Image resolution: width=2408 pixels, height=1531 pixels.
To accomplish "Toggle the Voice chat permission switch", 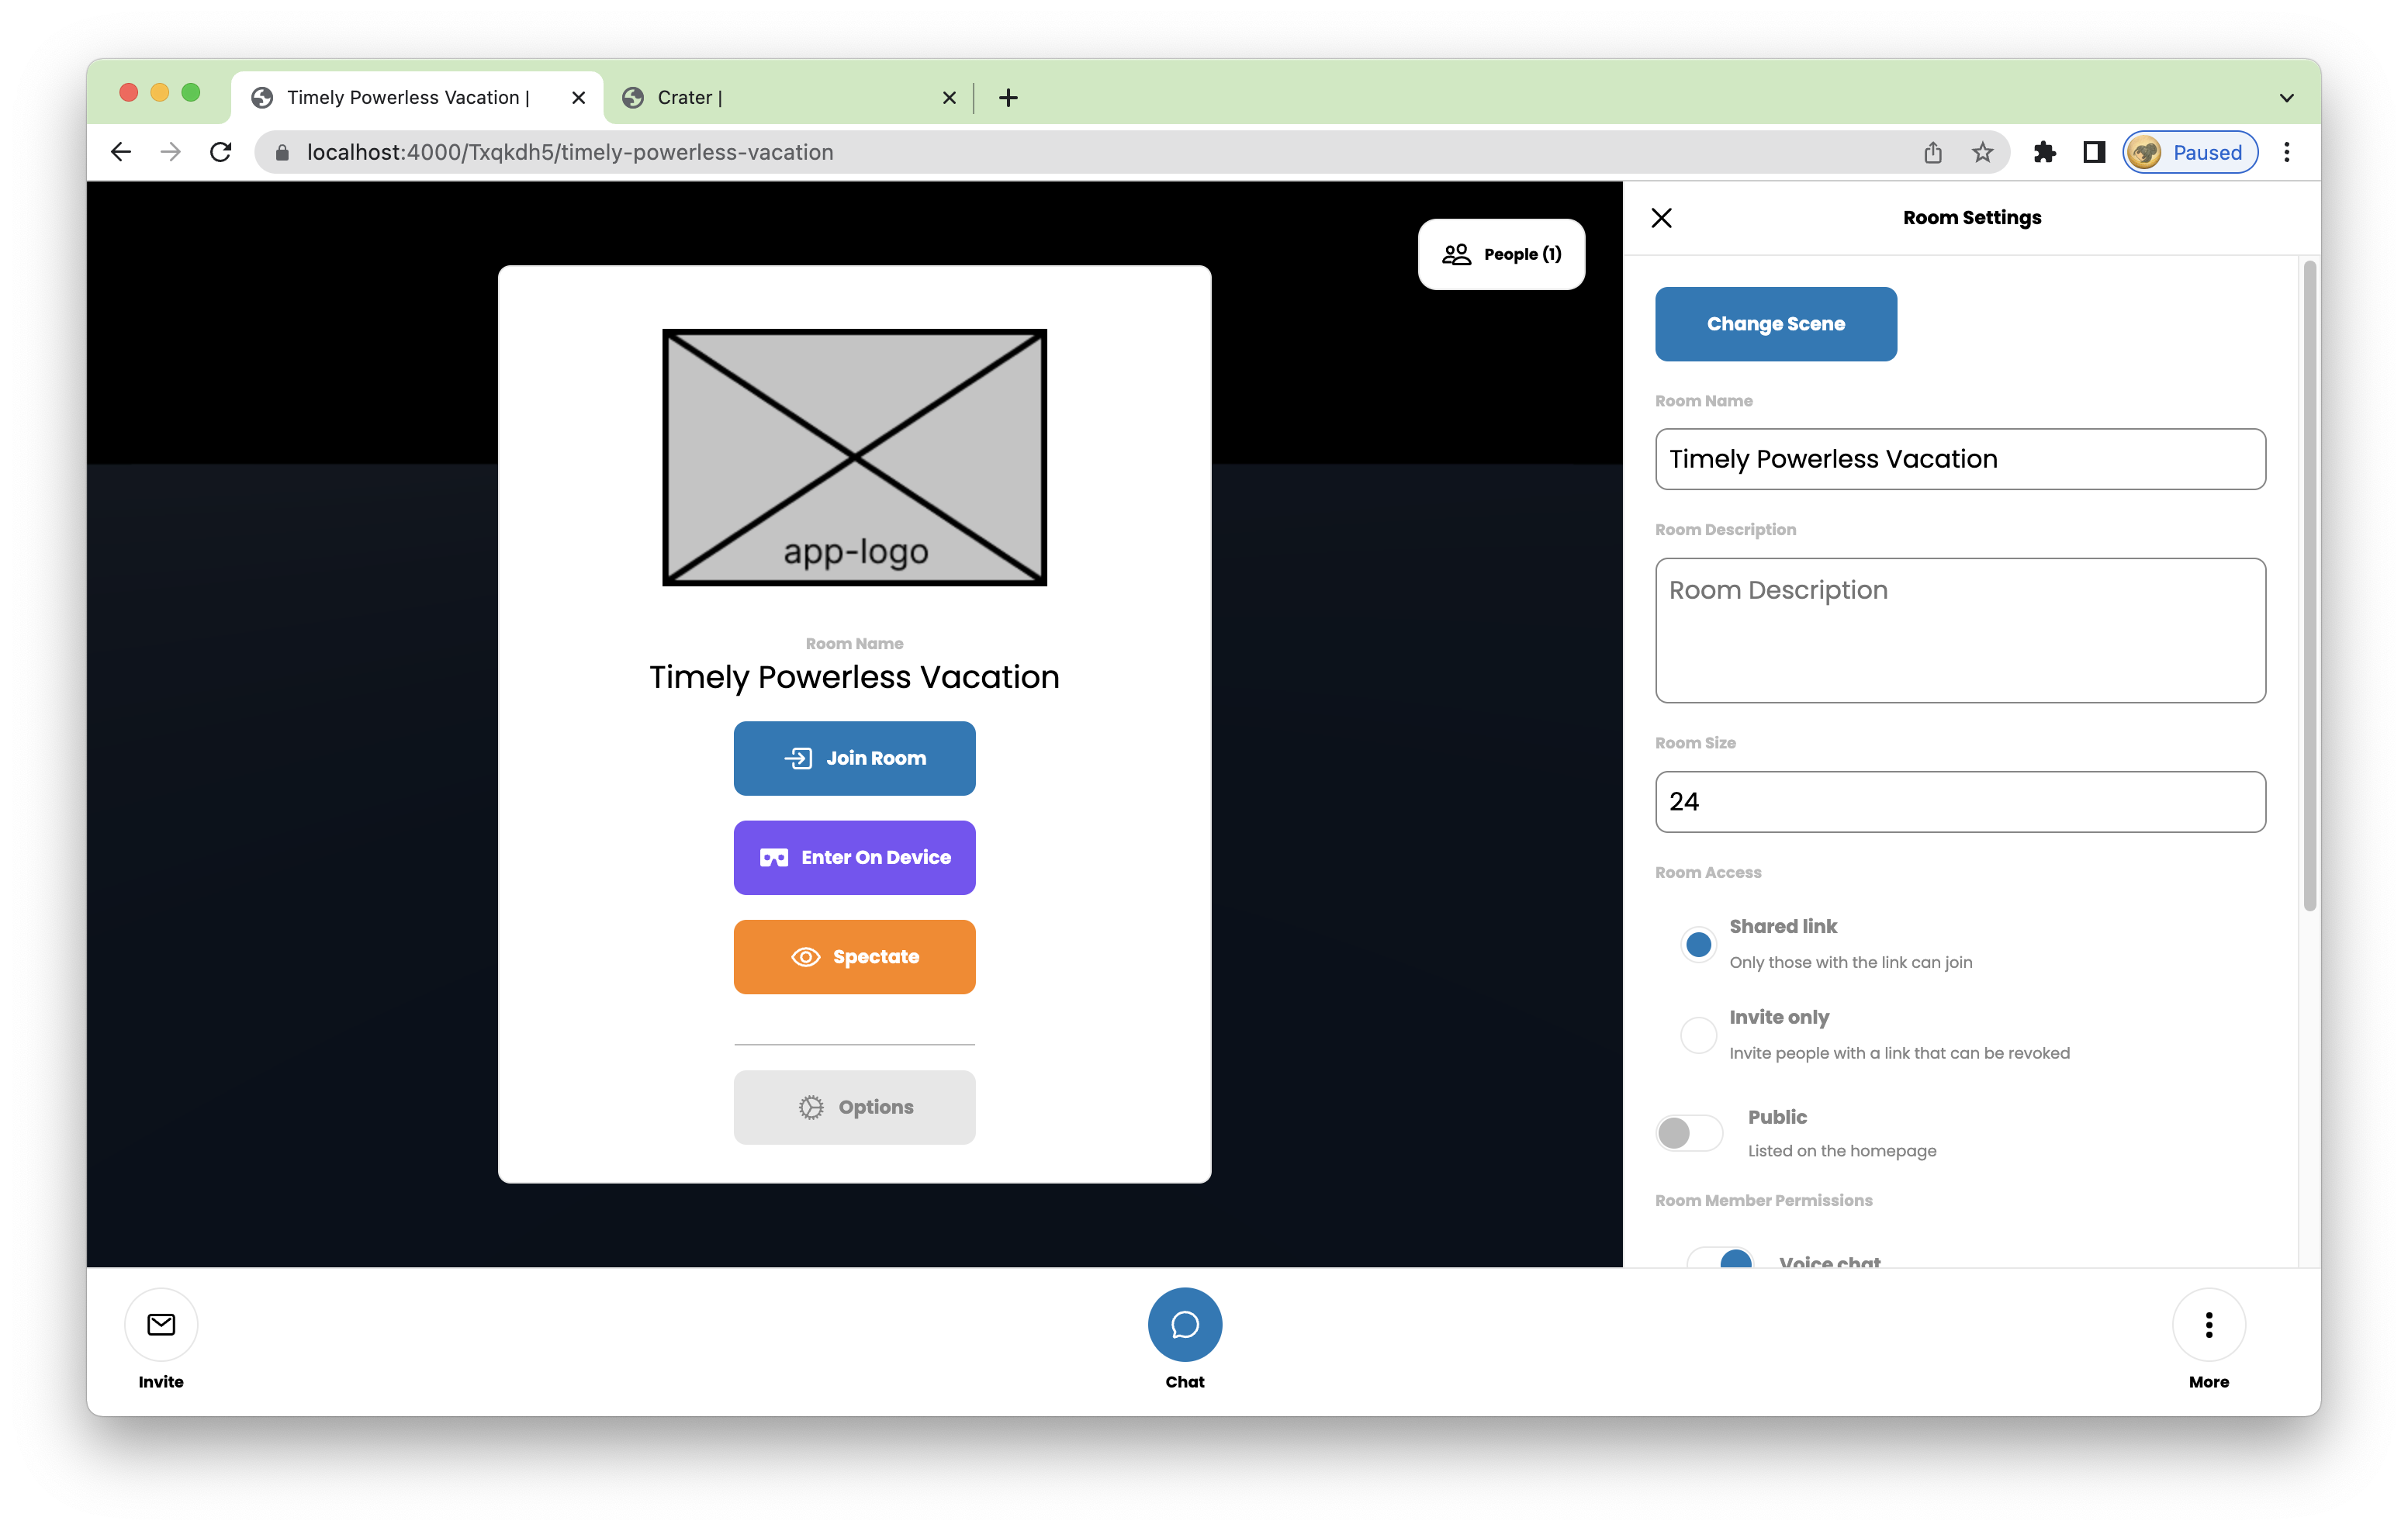I will coord(1720,1257).
